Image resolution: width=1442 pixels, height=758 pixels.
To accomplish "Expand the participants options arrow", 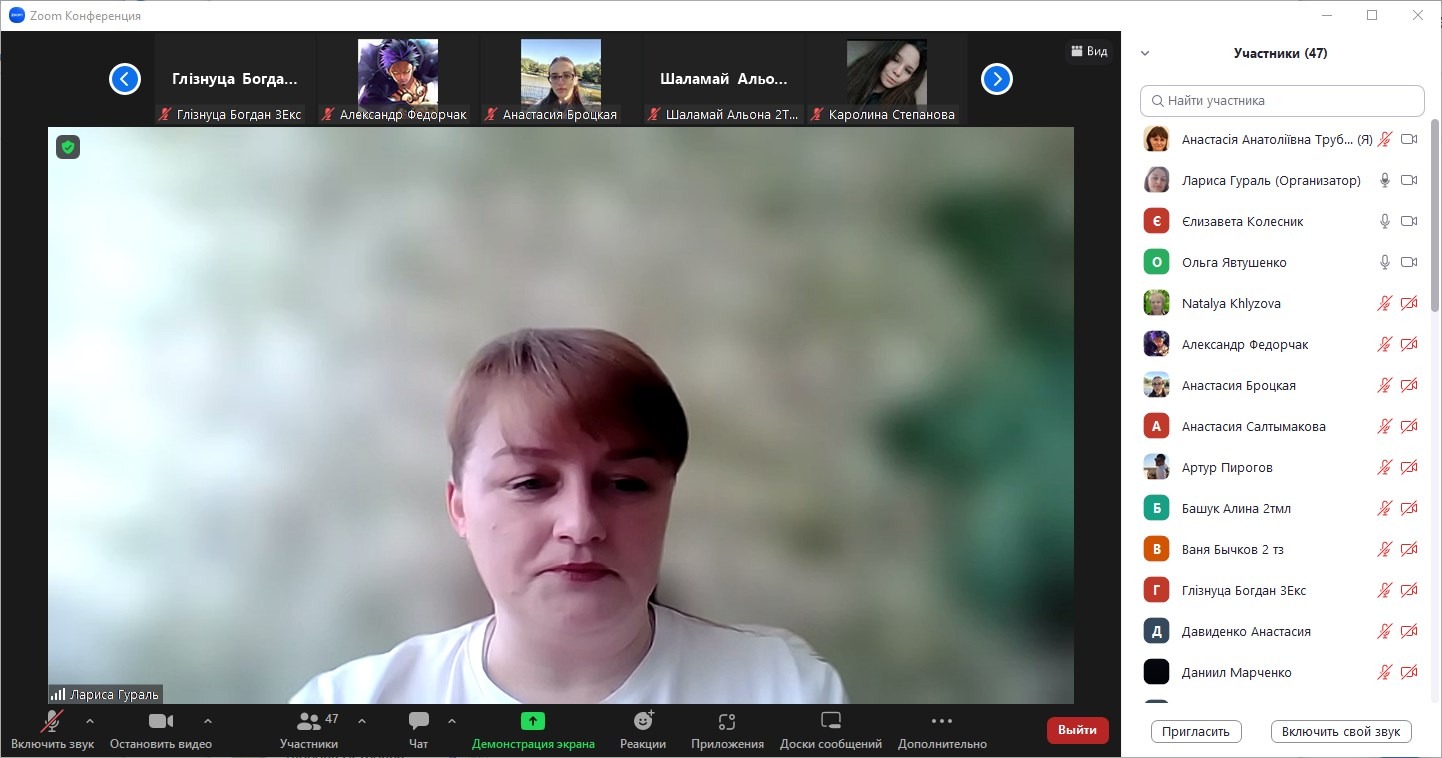I will point(362,721).
